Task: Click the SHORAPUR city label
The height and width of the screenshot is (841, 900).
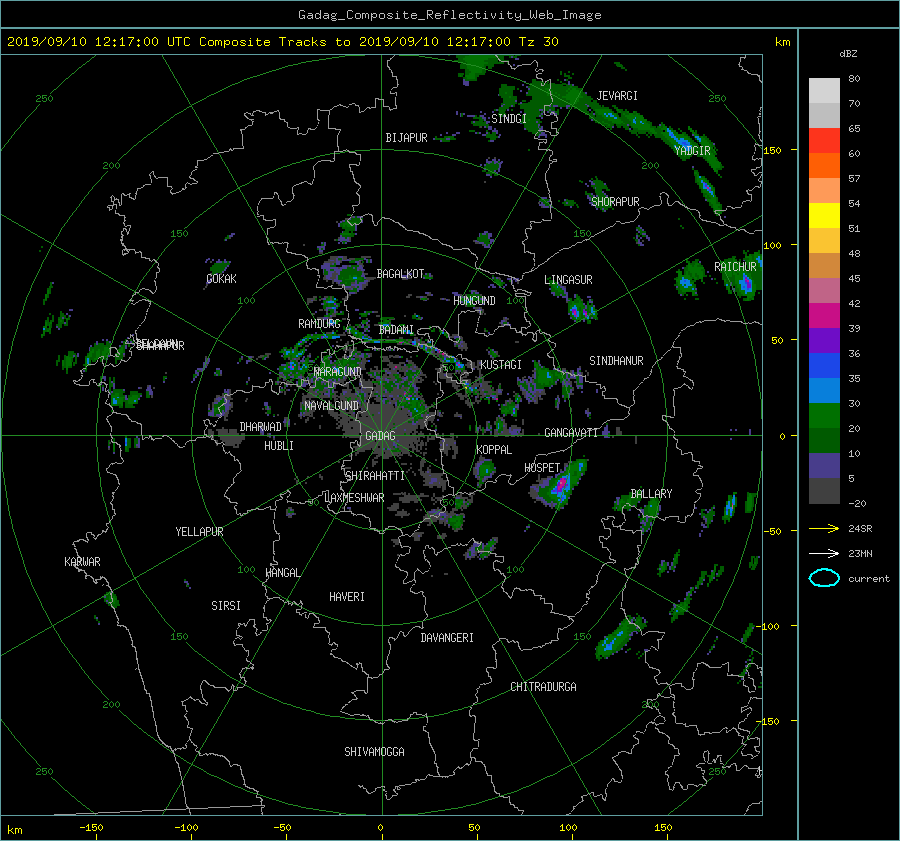Action: pyautogui.click(x=615, y=201)
